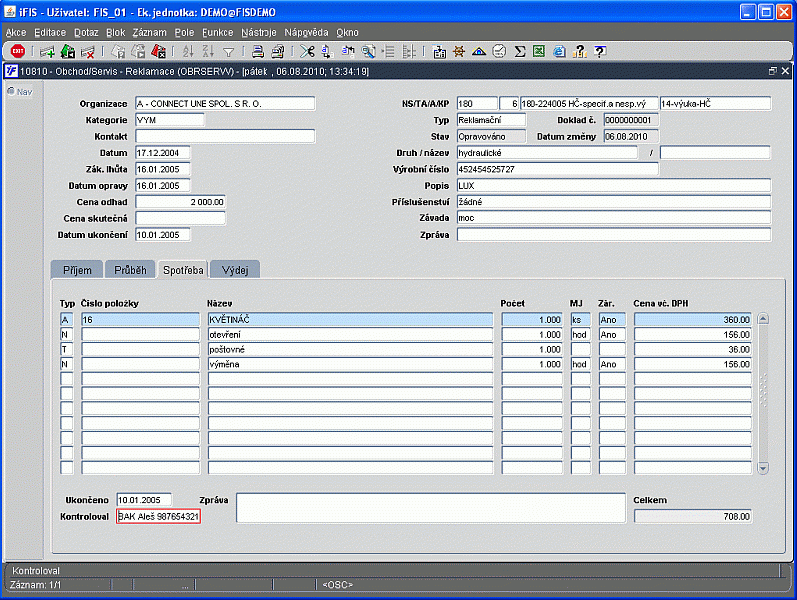
Task: Click the print setup icon
Action: 278,51
